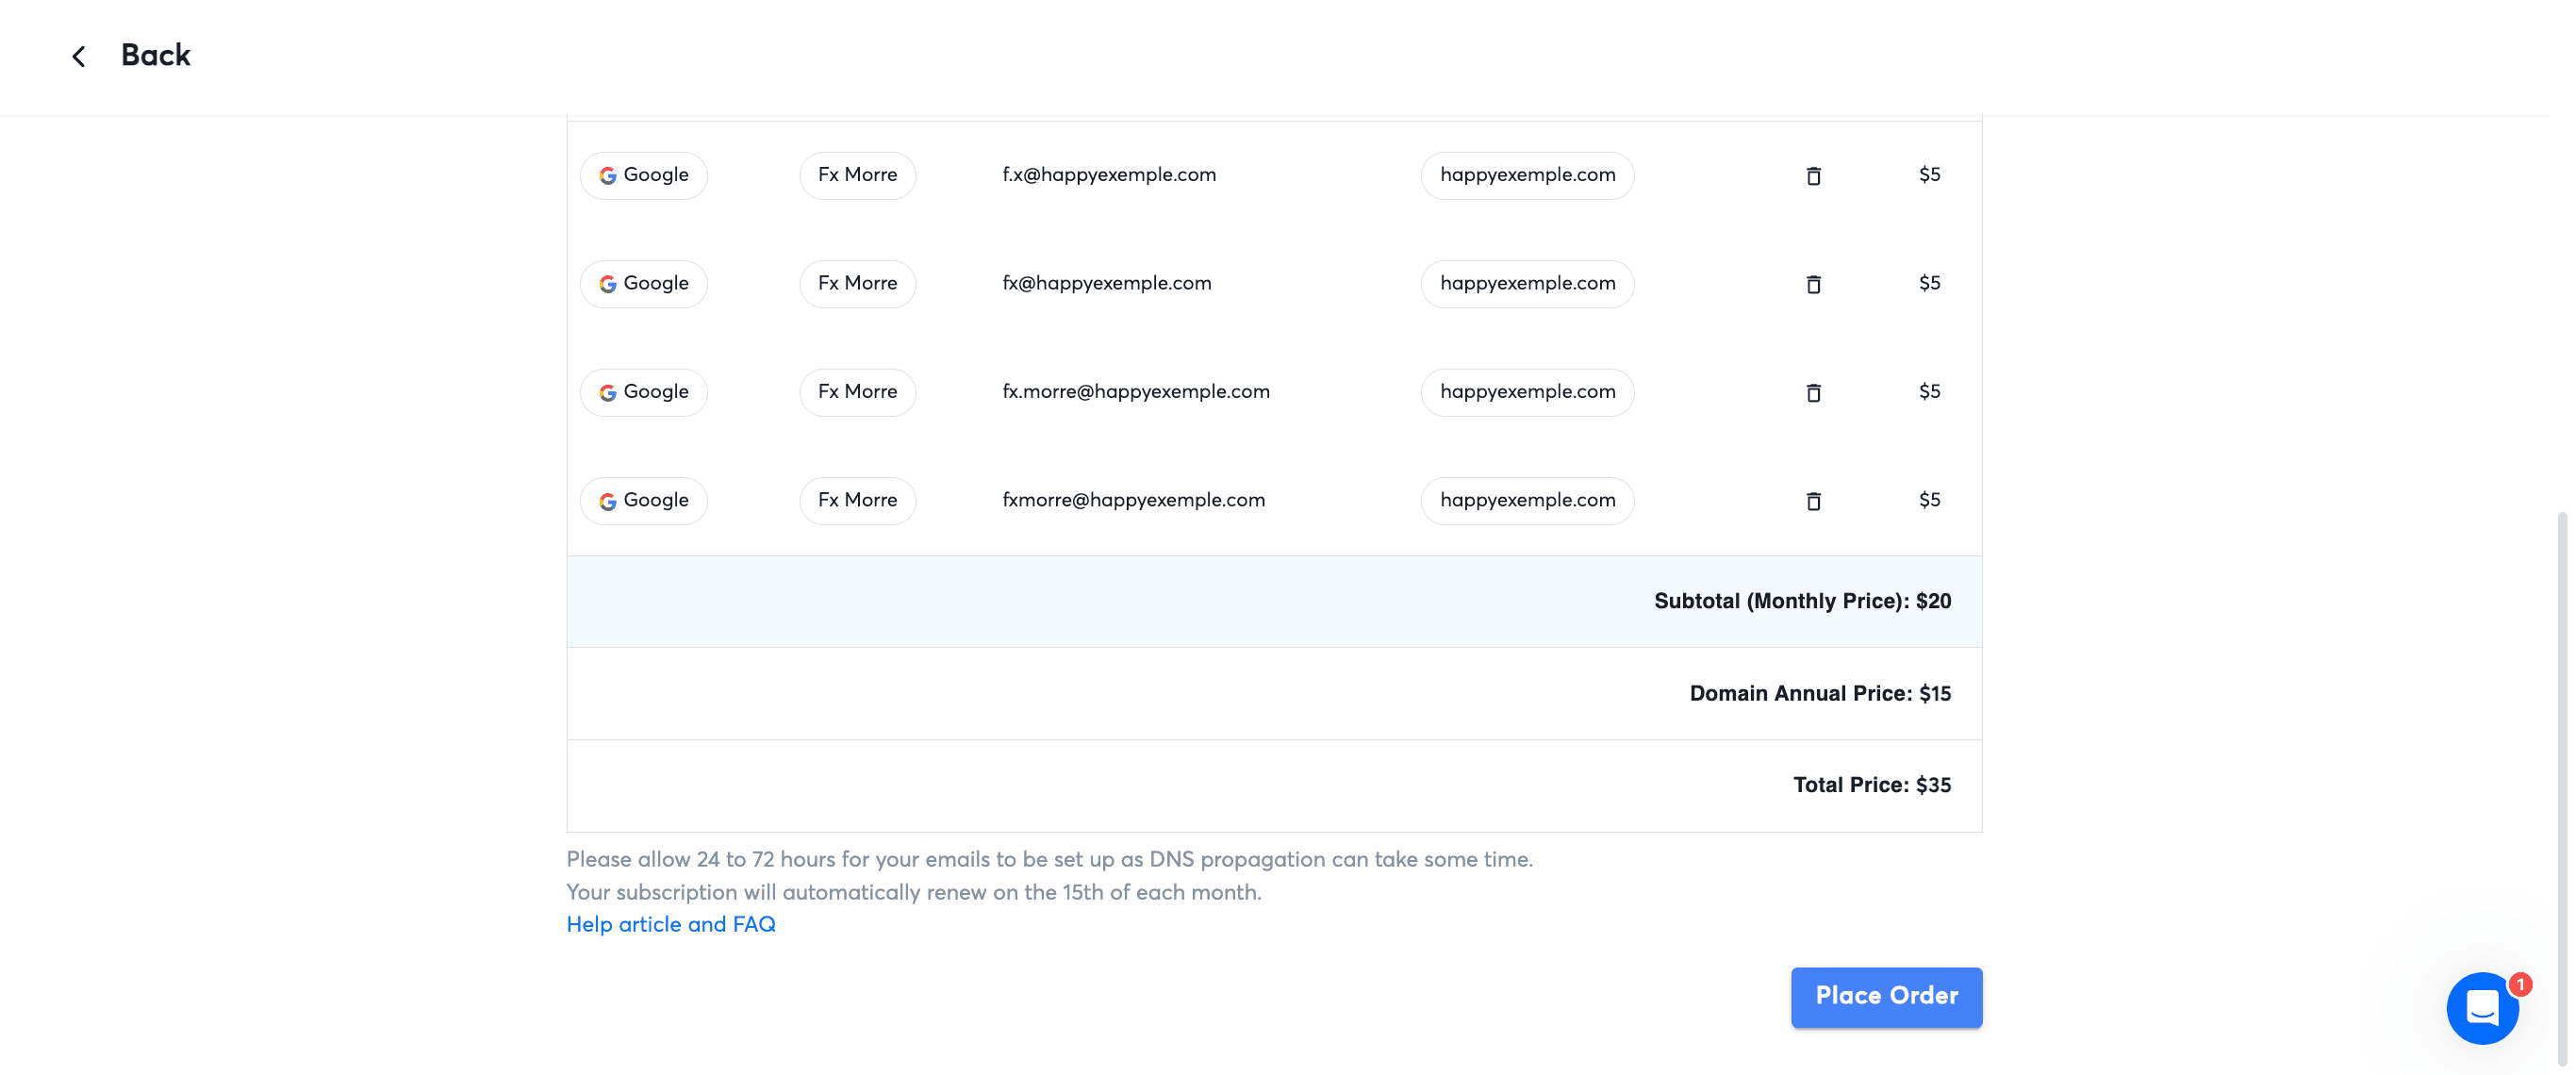
Task: Click the $5 price in fx@happyexemple.com row
Action: coord(1929,284)
